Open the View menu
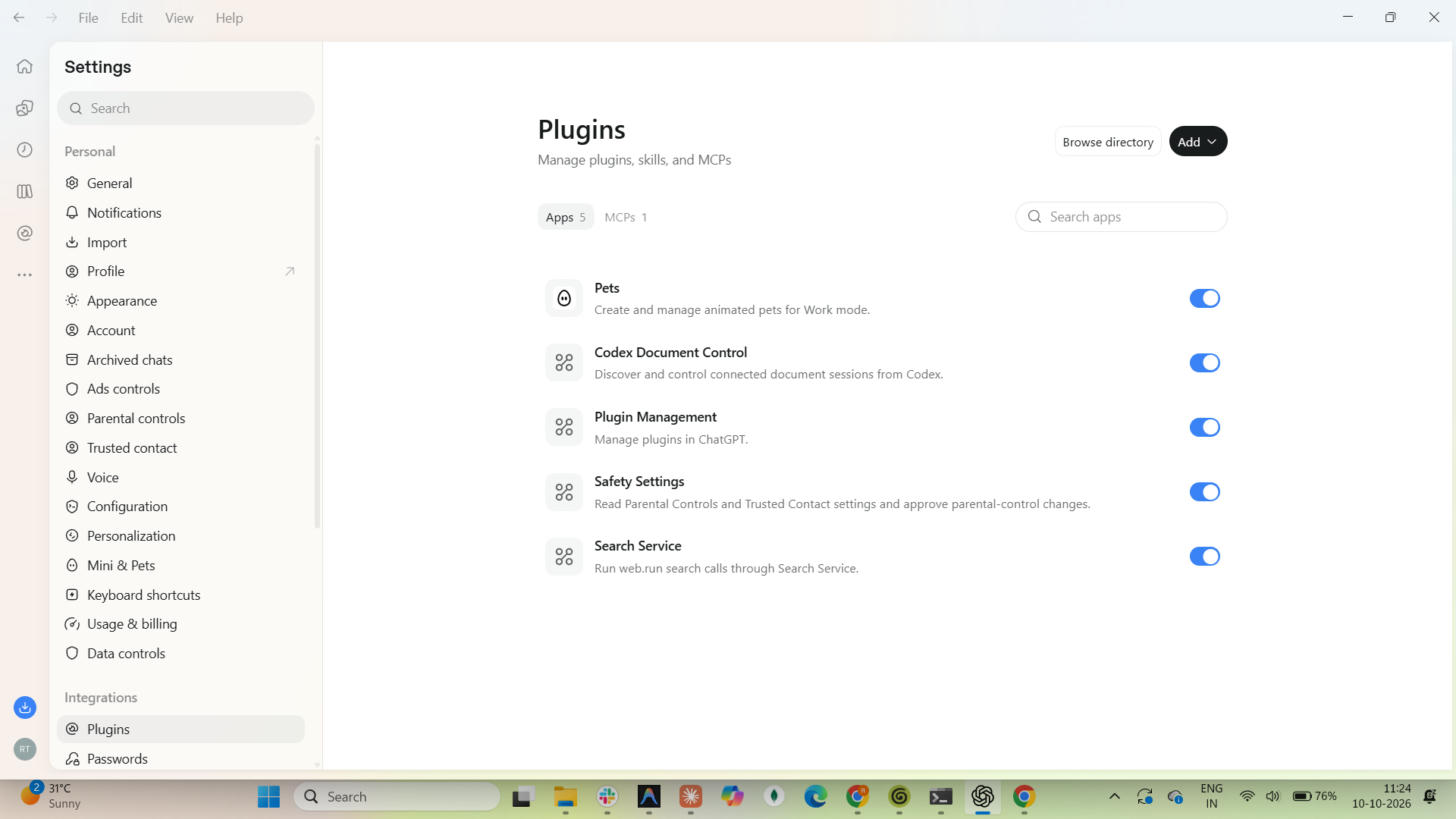The width and height of the screenshot is (1456, 819). tap(179, 18)
